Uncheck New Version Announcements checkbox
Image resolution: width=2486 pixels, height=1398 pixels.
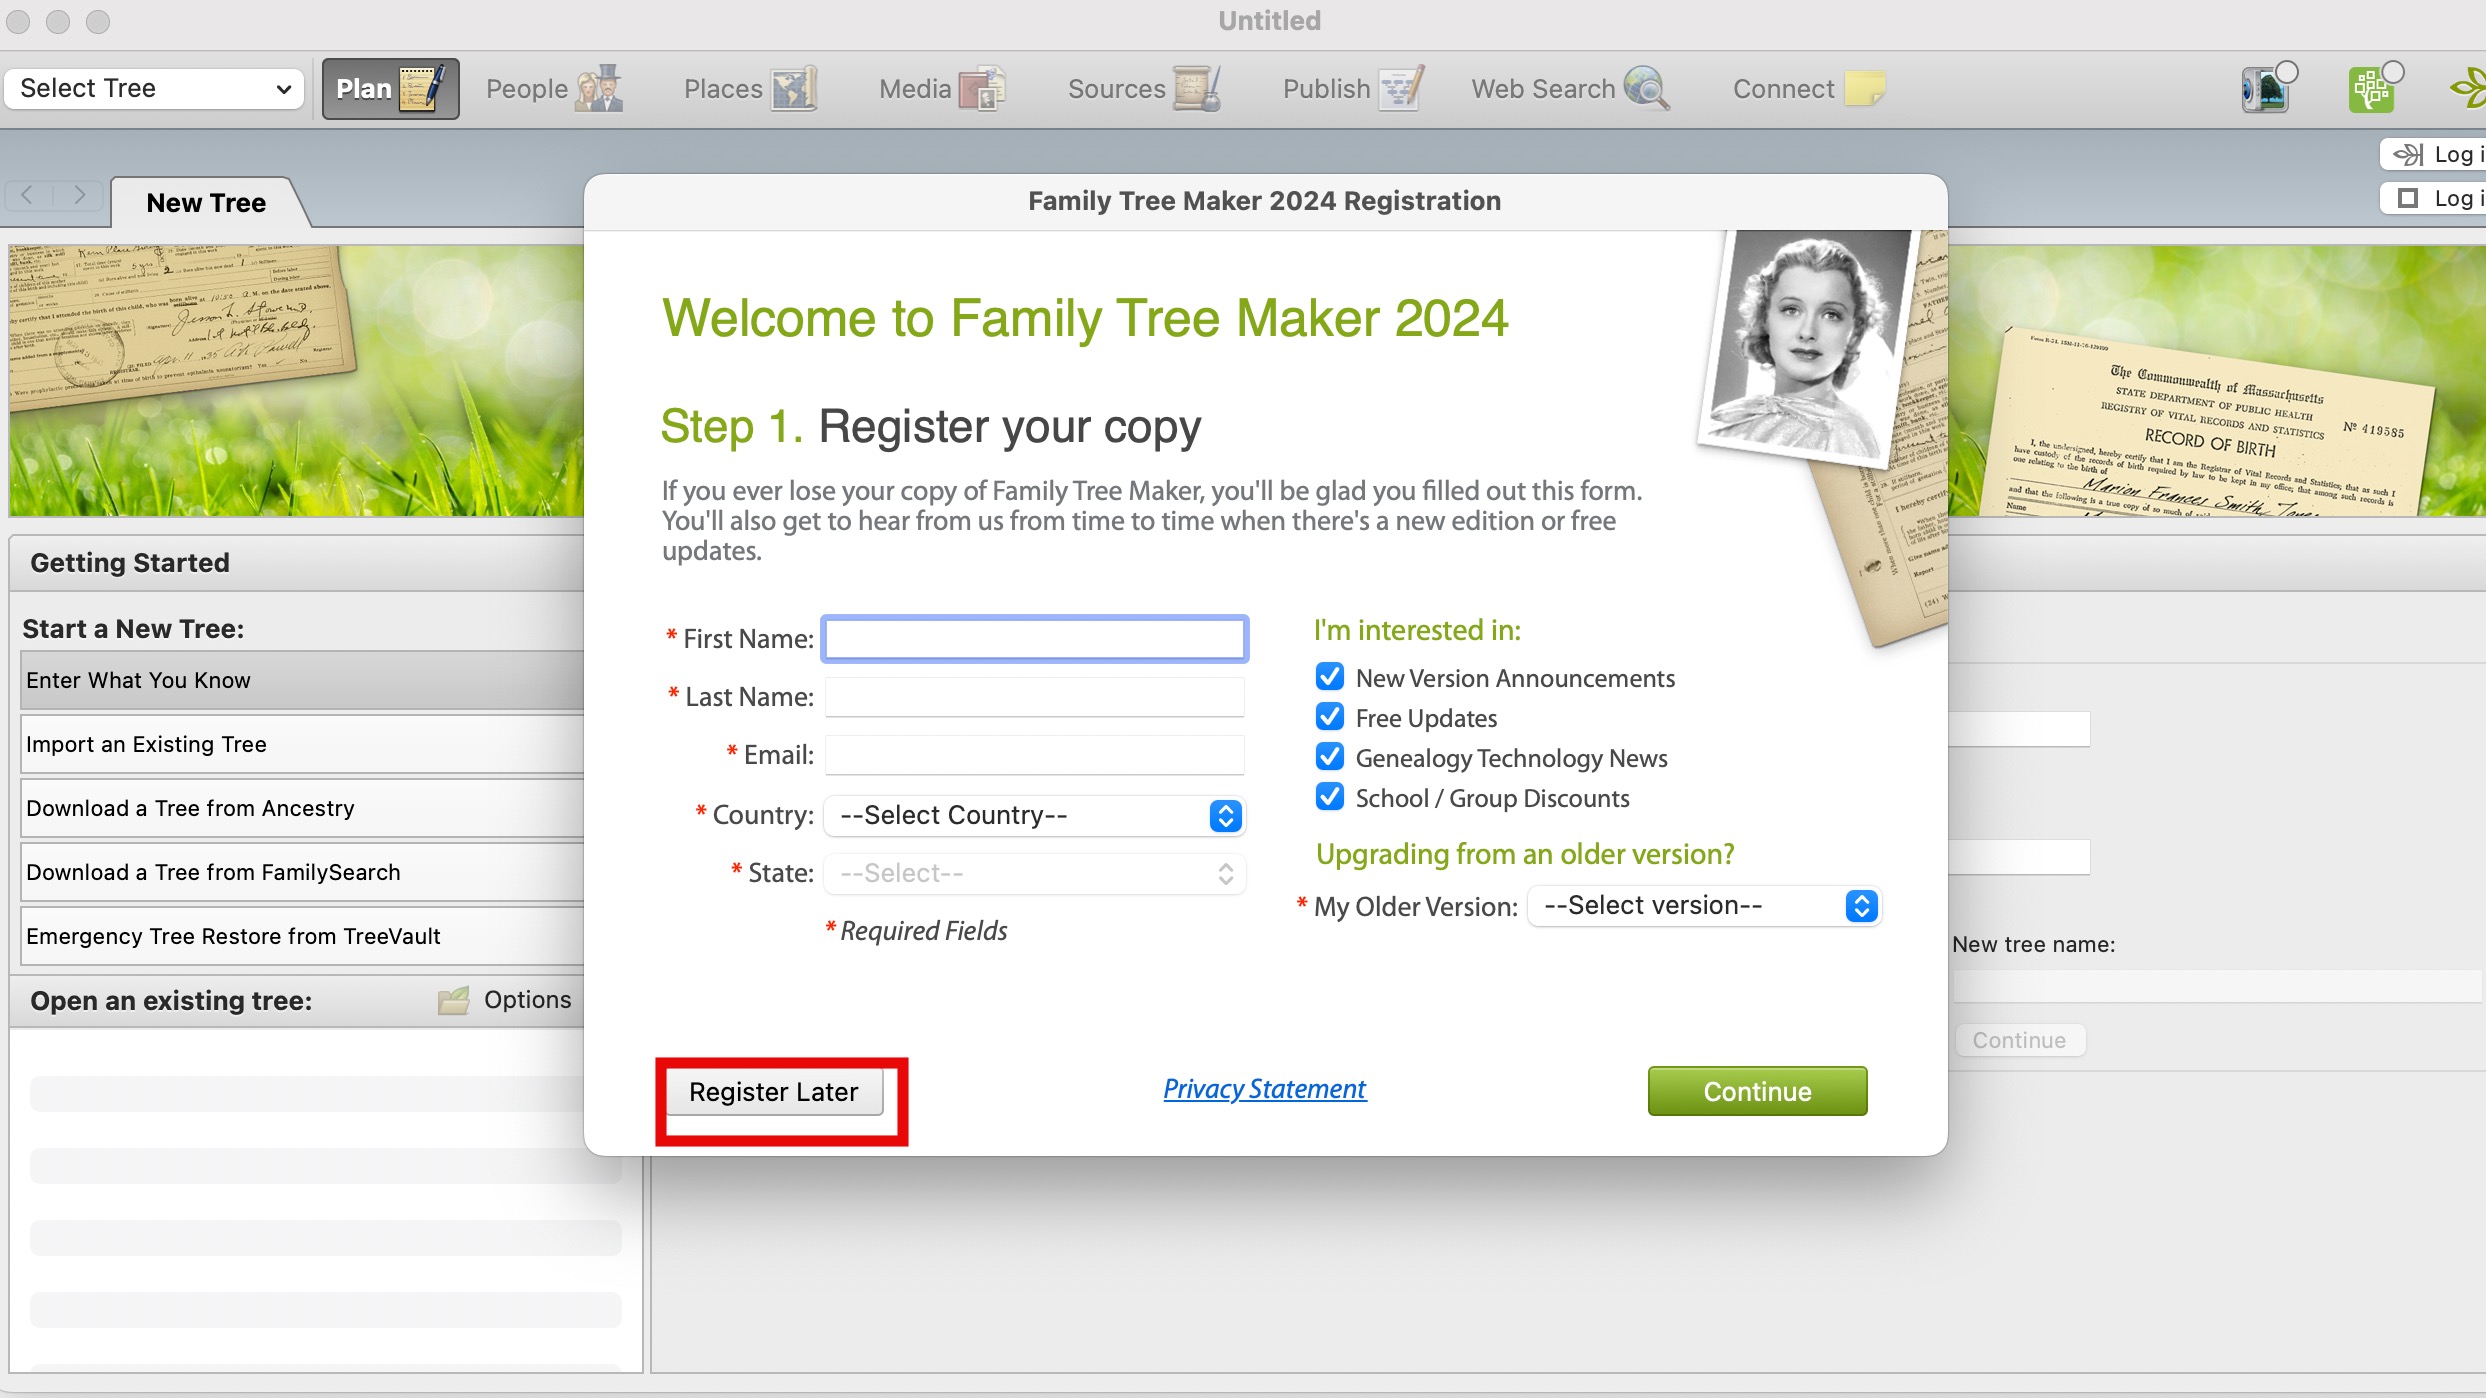[1330, 677]
